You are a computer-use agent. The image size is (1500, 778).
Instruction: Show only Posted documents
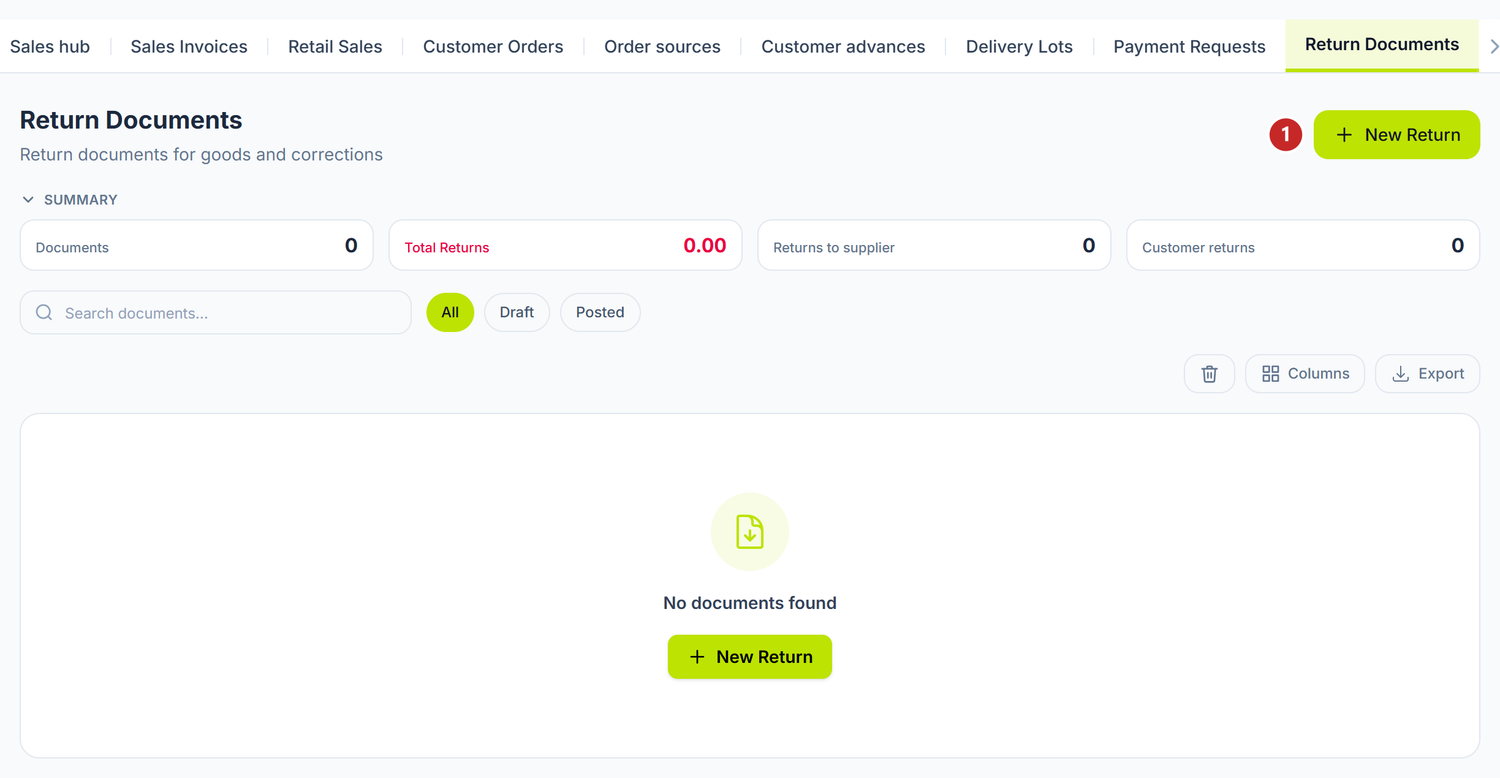pos(600,312)
